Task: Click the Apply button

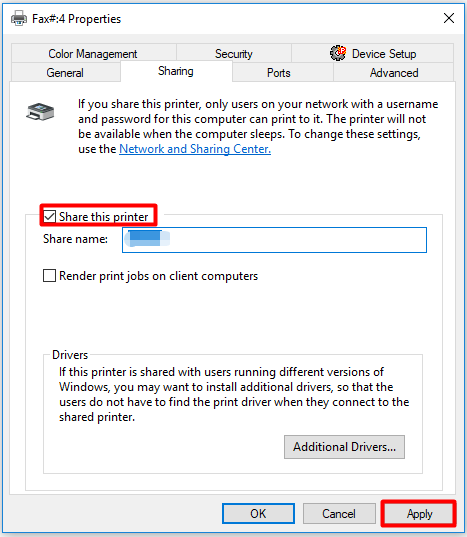Action: pos(419,513)
